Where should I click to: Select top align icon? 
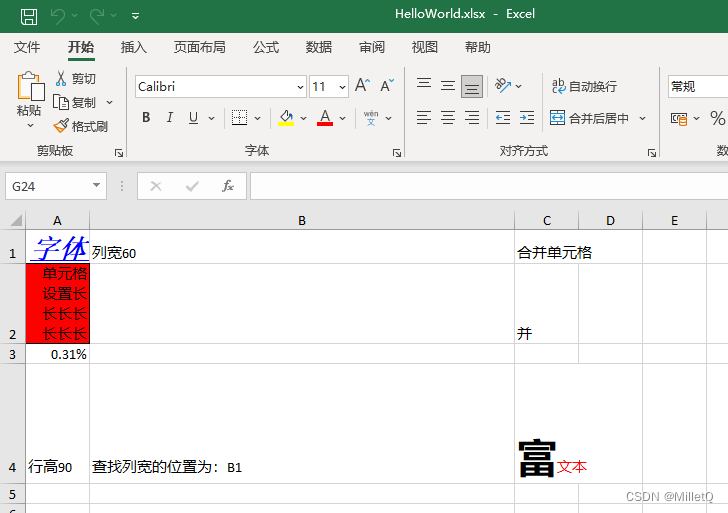423,85
